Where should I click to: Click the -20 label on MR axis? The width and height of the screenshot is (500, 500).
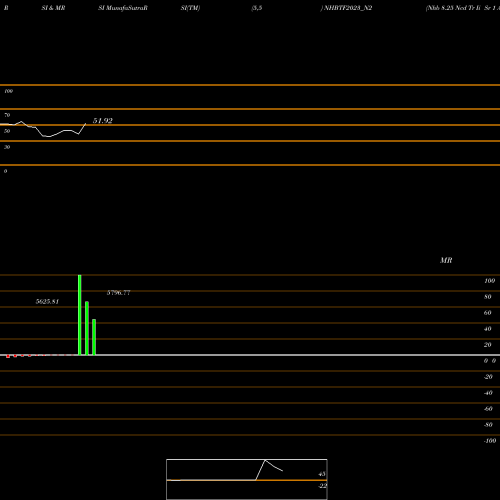coord(488,377)
